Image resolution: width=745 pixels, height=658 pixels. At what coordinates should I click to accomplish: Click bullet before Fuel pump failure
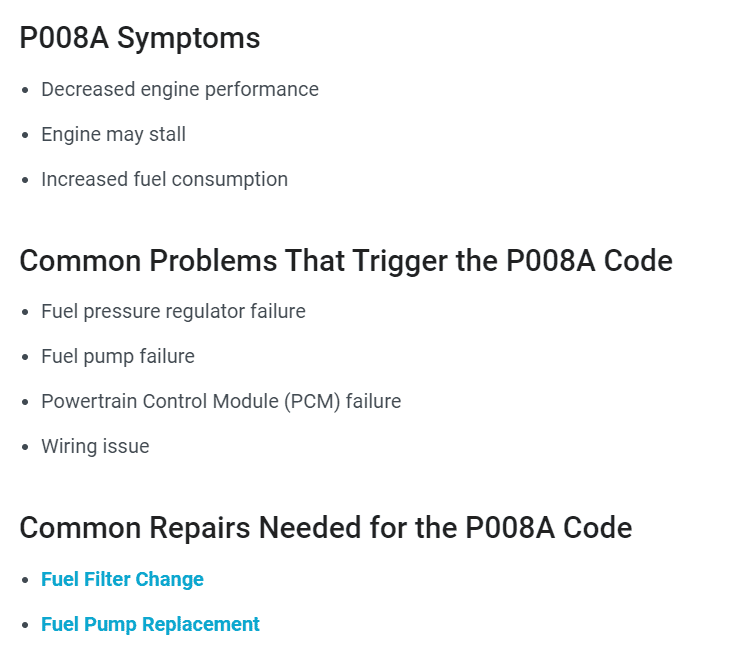(25, 357)
